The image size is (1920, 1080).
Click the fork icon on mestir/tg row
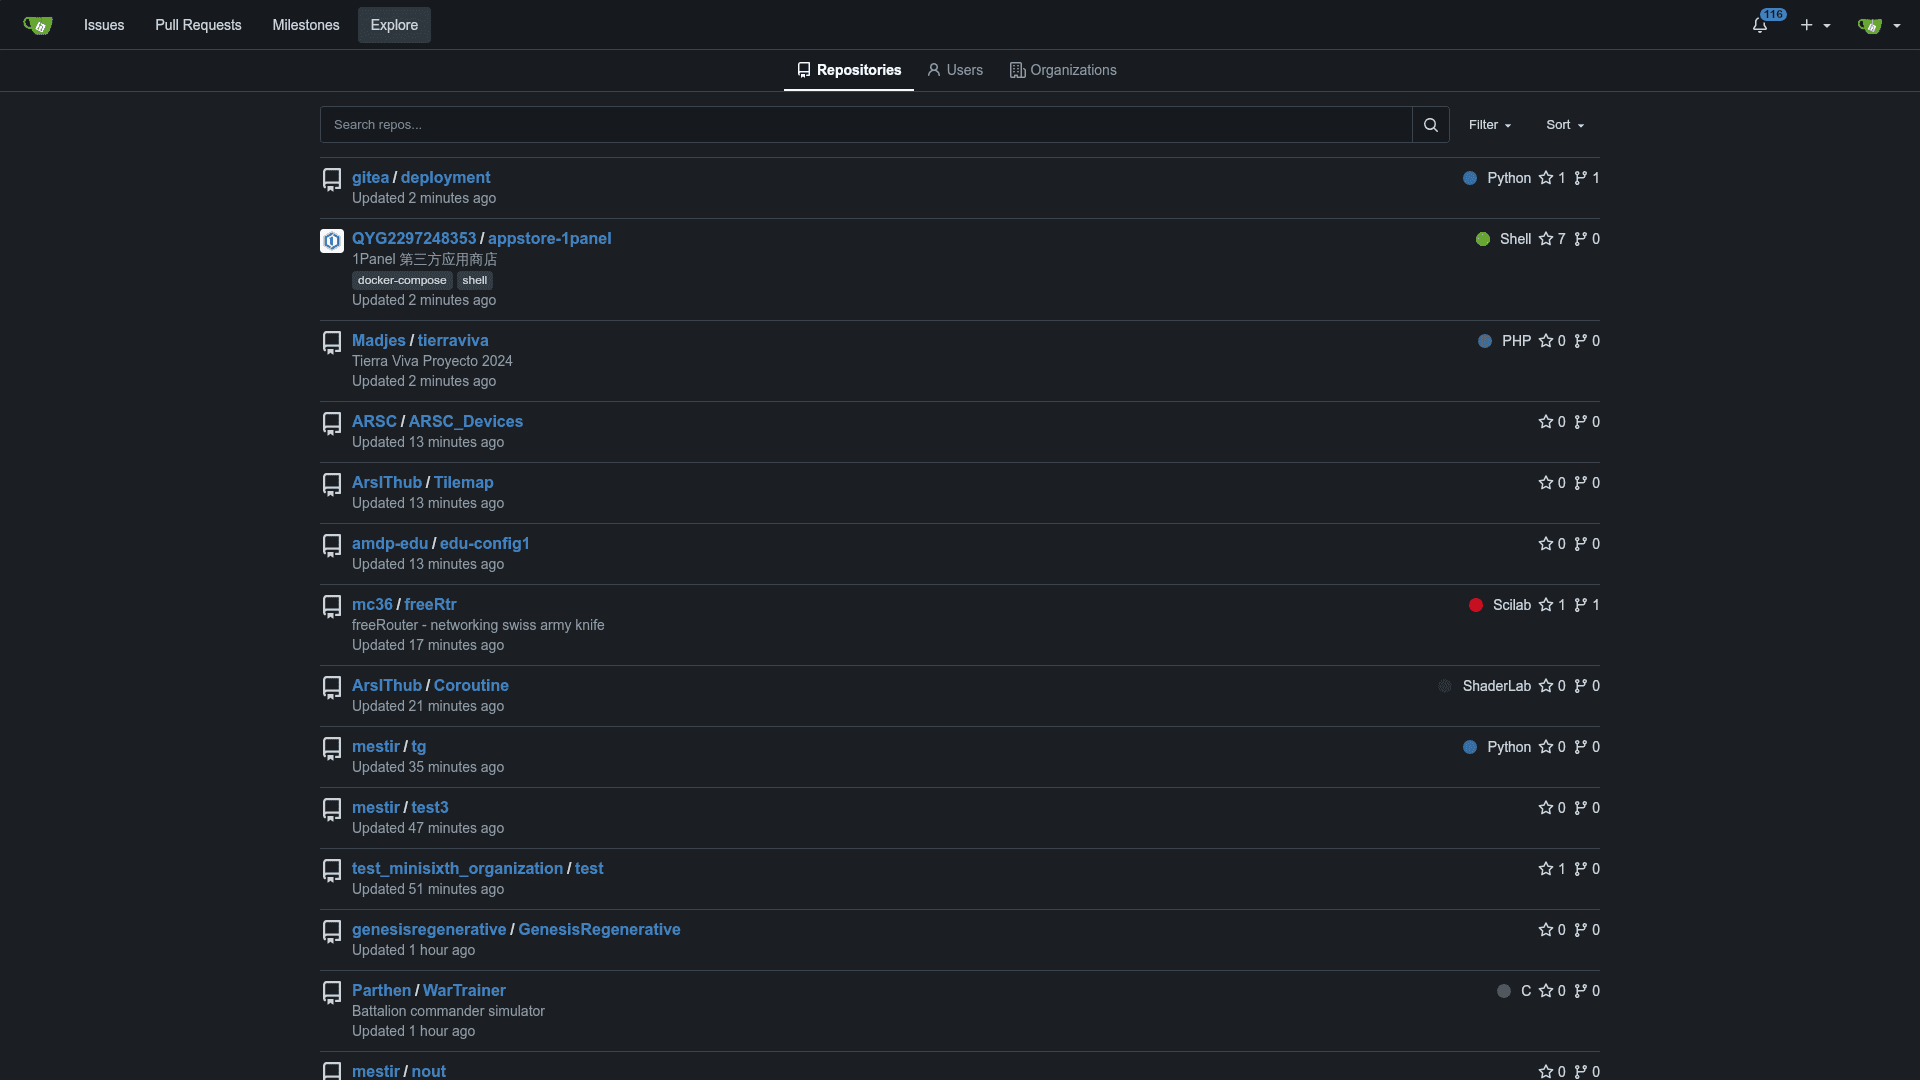[1581, 747]
